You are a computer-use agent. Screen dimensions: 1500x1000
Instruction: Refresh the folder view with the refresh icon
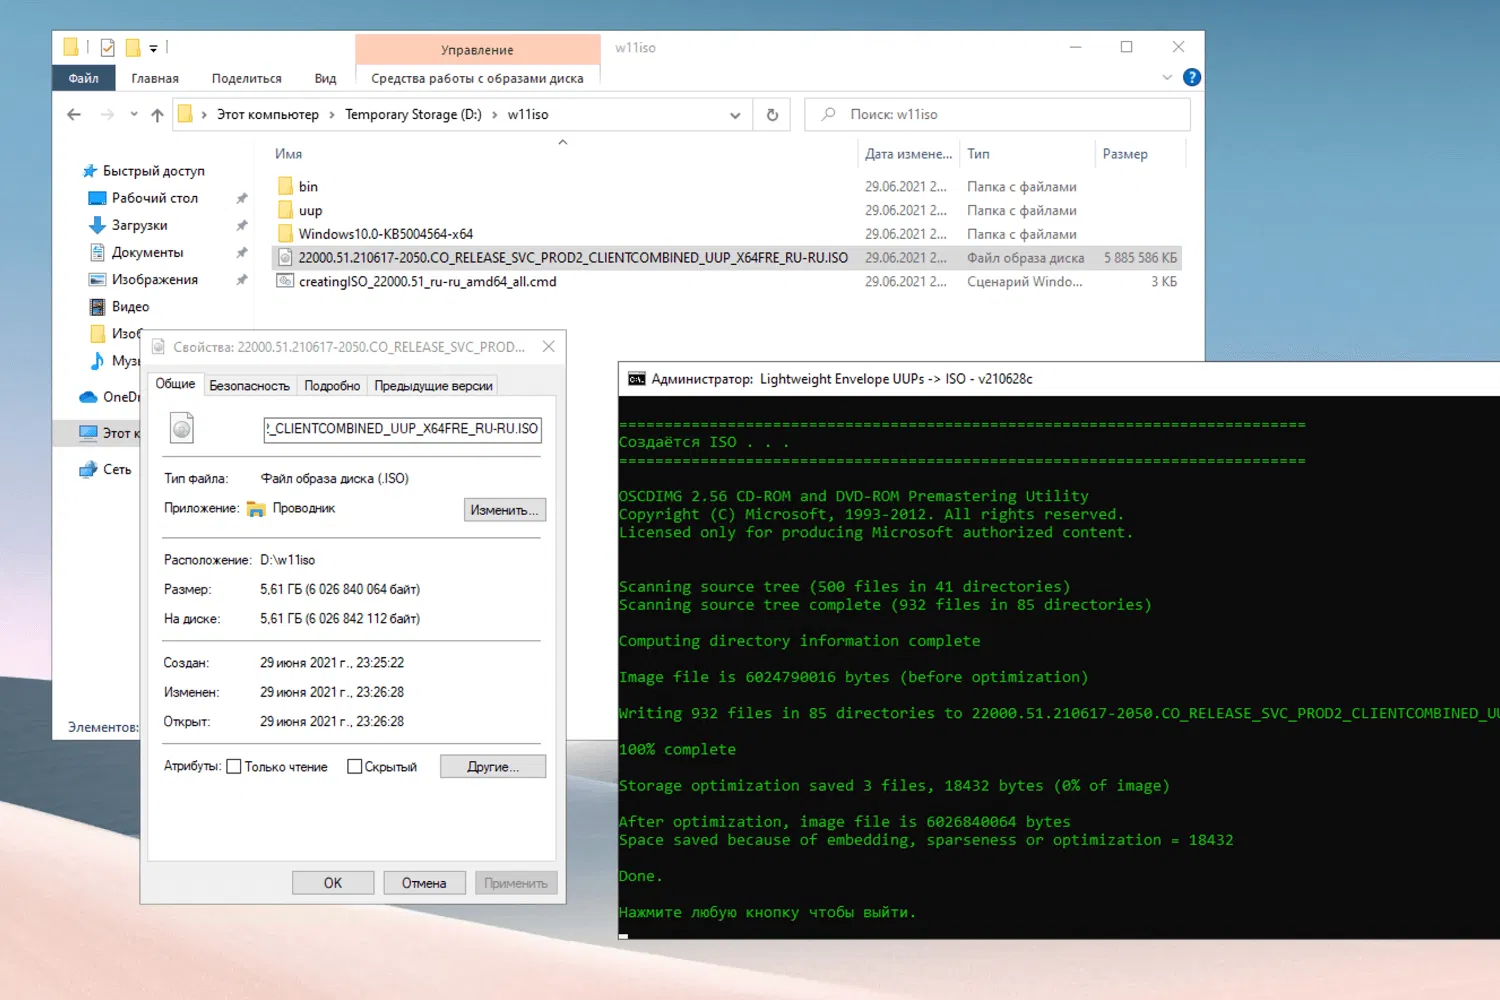pyautogui.click(x=770, y=114)
